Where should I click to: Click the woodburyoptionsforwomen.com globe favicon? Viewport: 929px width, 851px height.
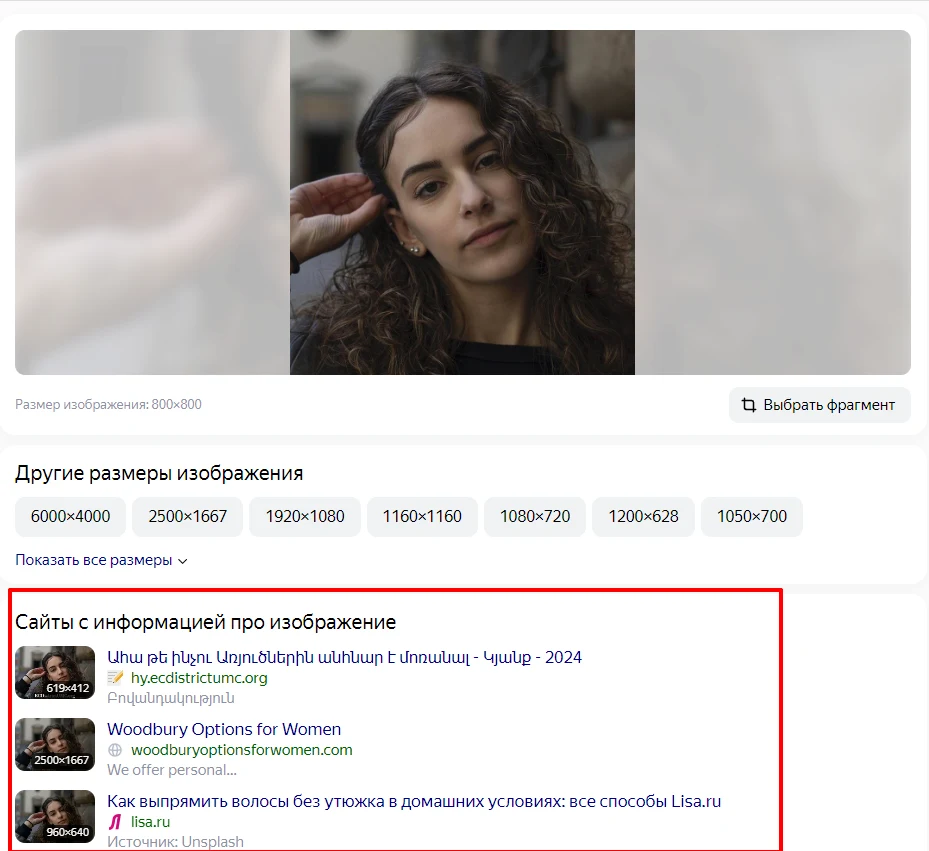tap(115, 750)
